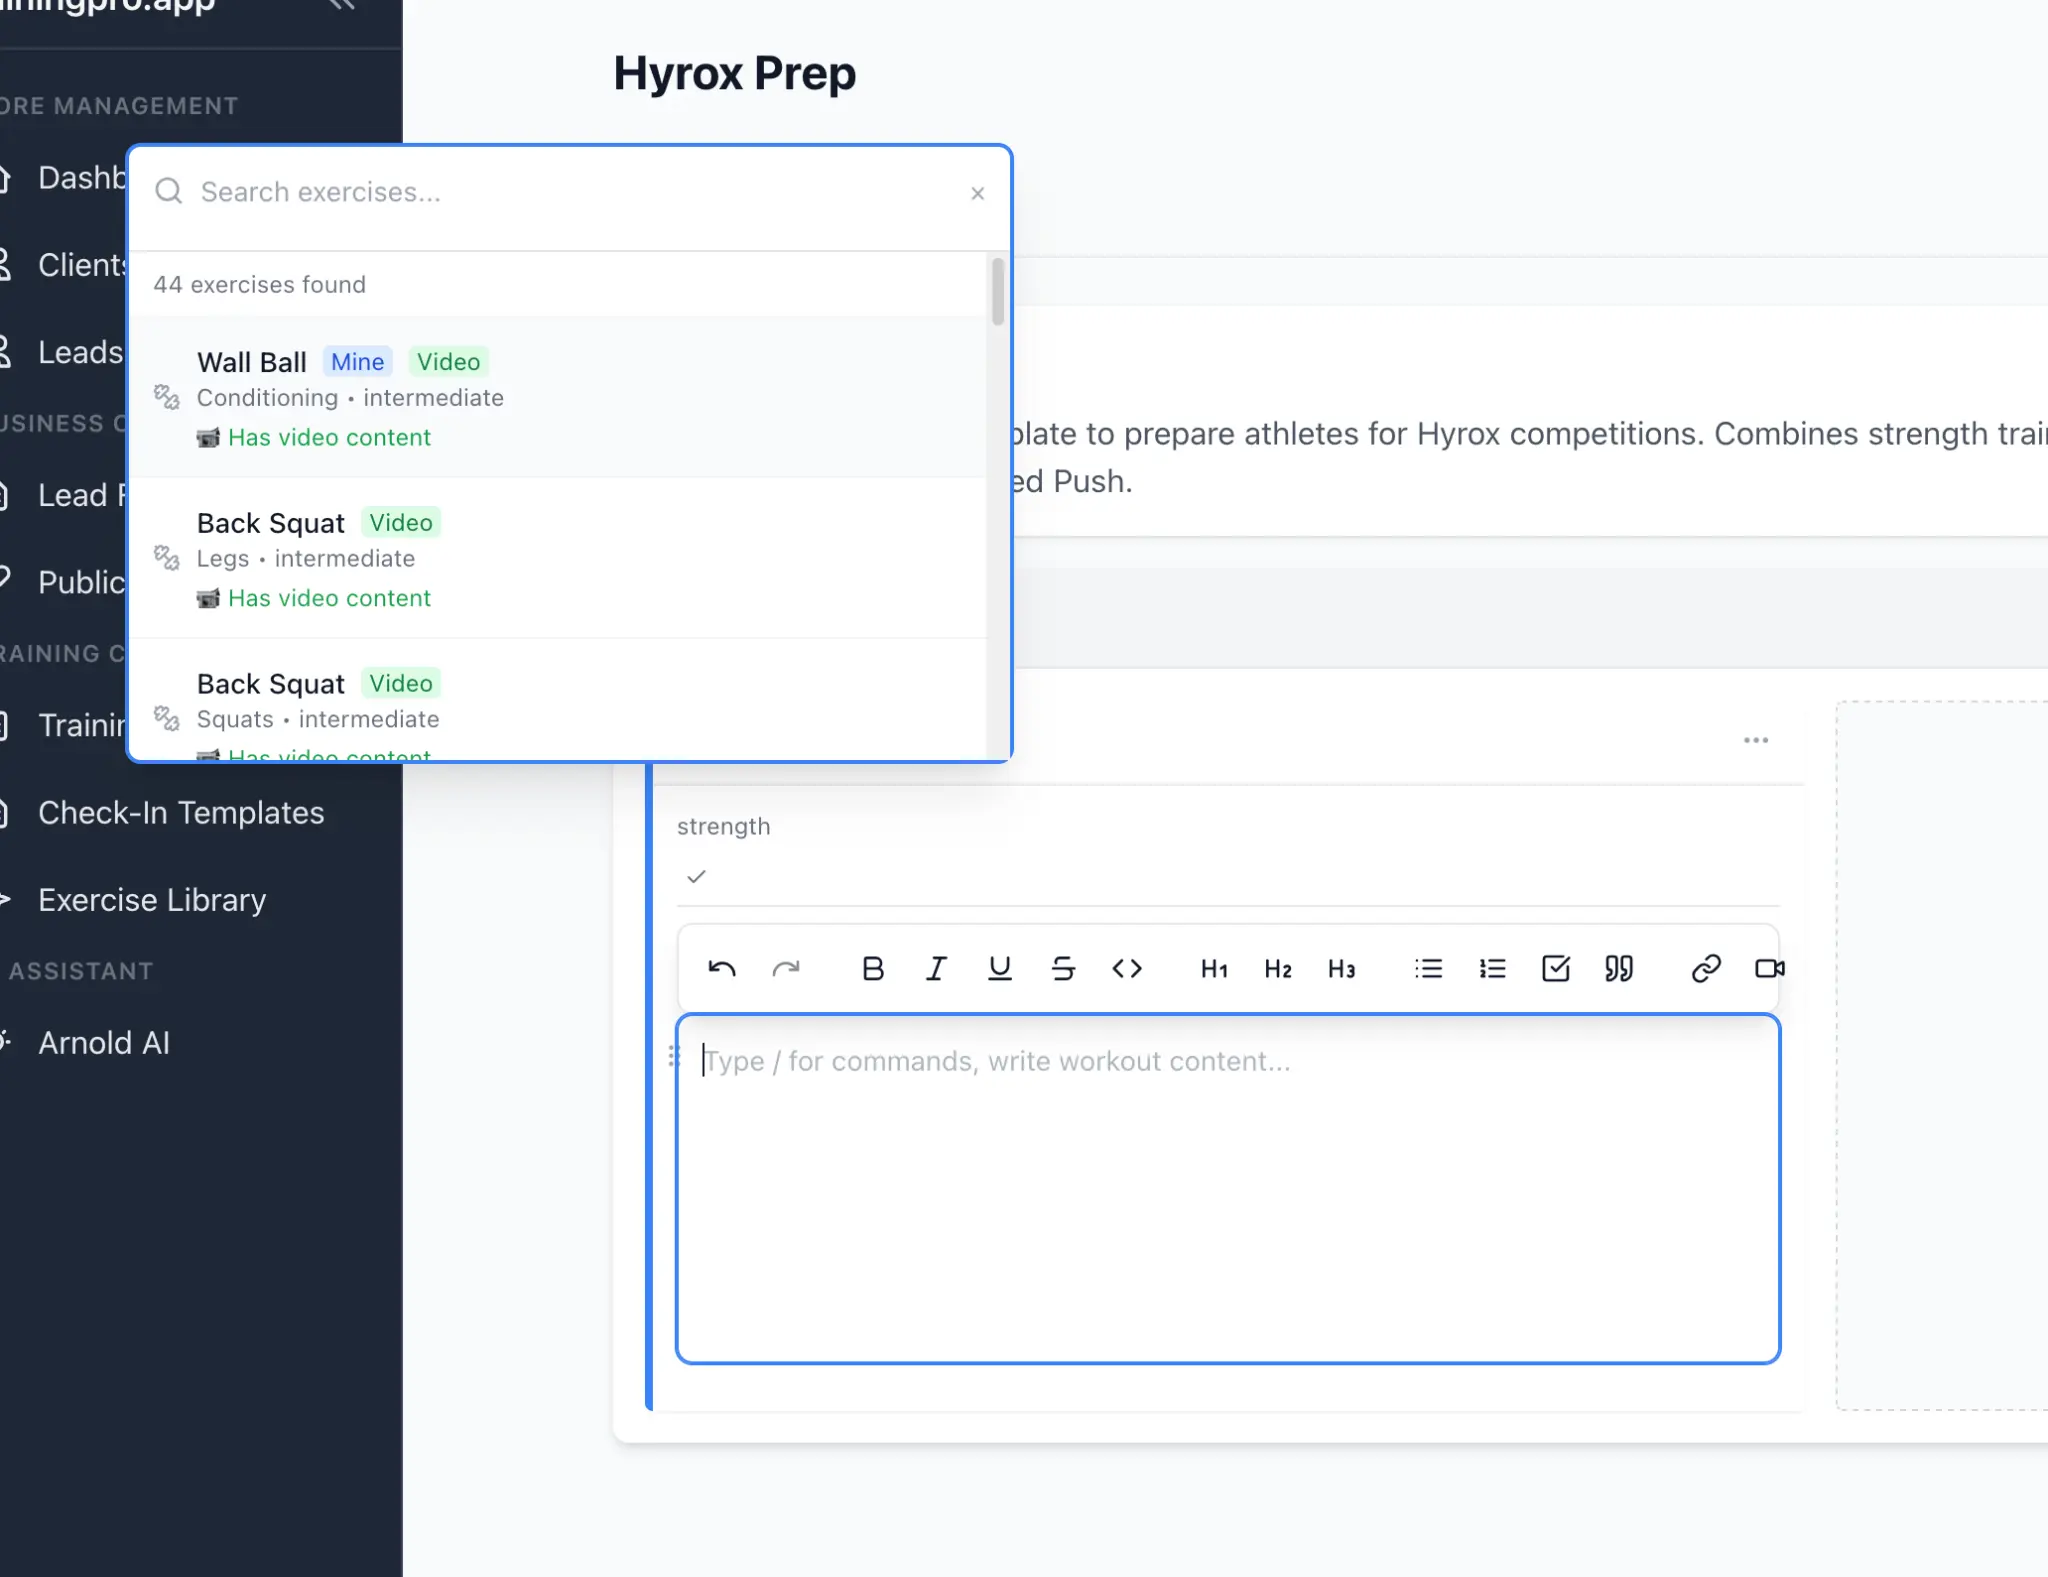Image resolution: width=2048 pixels, height=1577 pixels.
Task: Click the undo arrow icon
Action: [x=722, y=968]
